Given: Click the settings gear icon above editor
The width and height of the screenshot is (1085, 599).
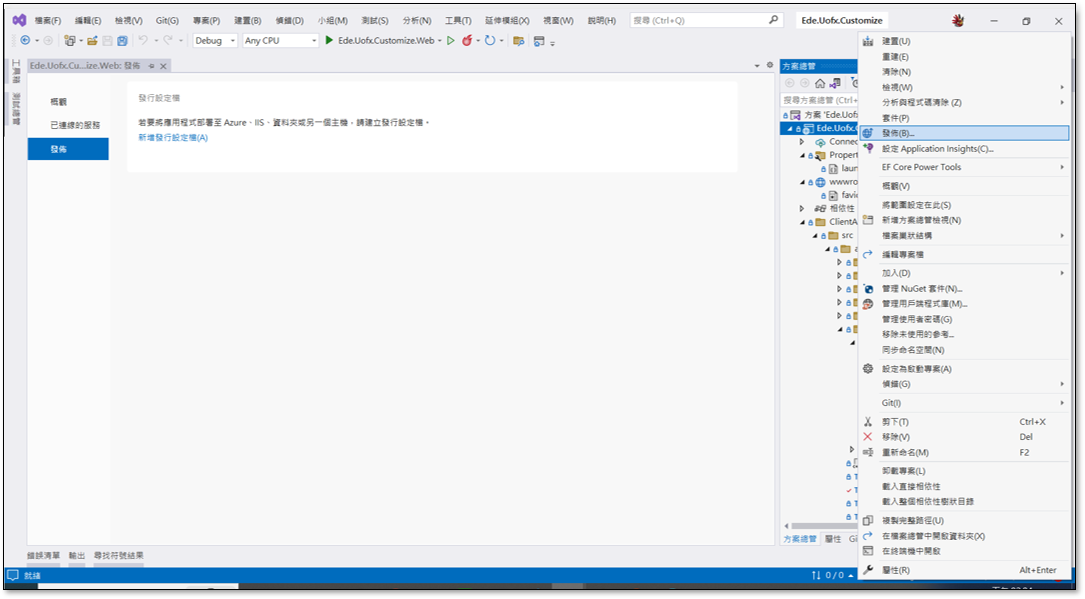Looking at the screenshot, I should pos(769,65).
